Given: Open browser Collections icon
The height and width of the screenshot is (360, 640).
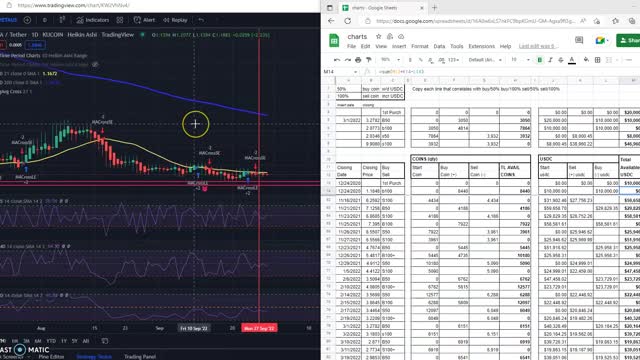Looking at the screenshot, I should click(x=632, y=21).
